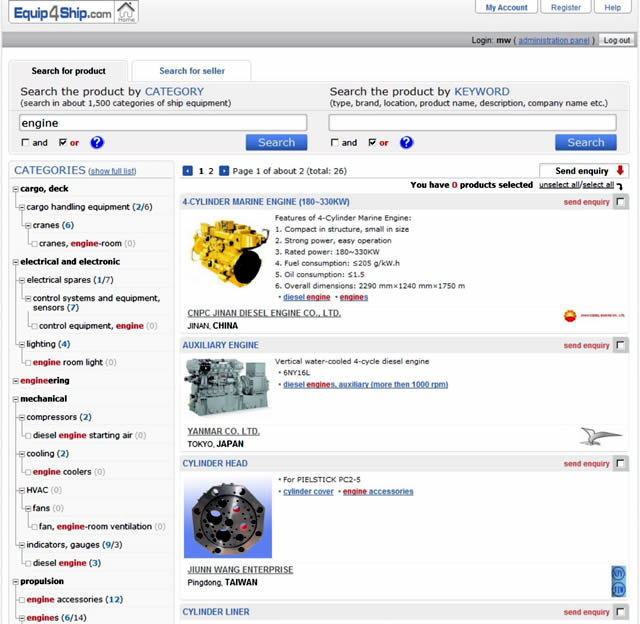640x624 pixels.
Task: Click the red arrow next to Send enquiry
Action: (620, 171)
